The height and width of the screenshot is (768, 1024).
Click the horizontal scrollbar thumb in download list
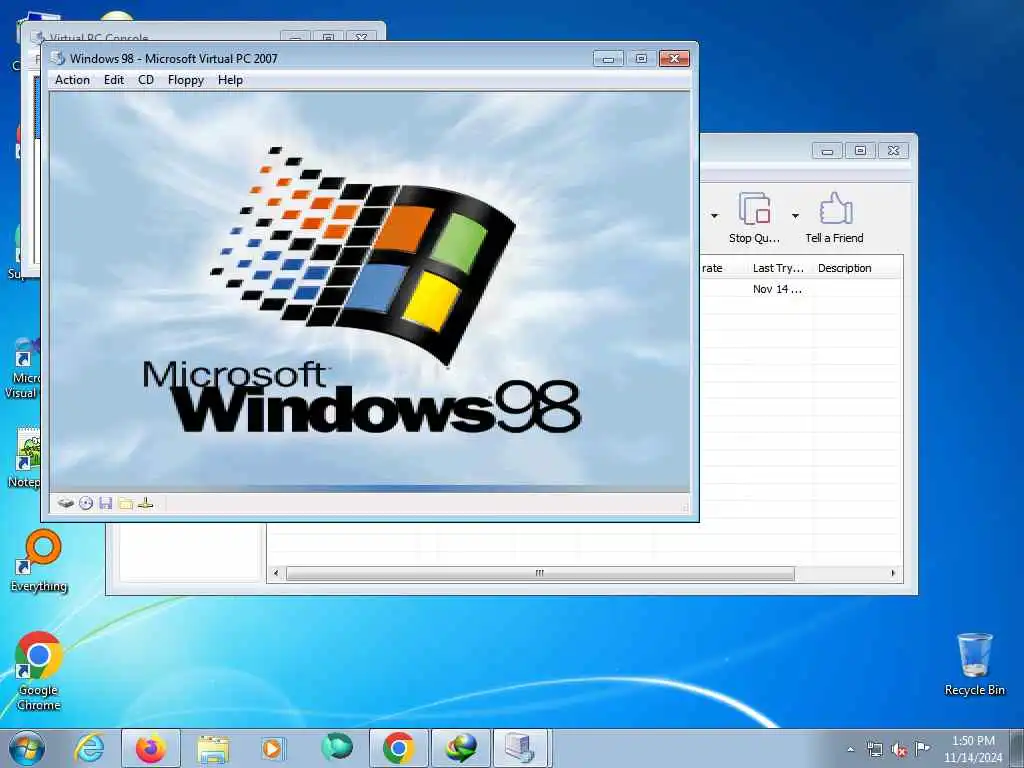pos(540,573)
